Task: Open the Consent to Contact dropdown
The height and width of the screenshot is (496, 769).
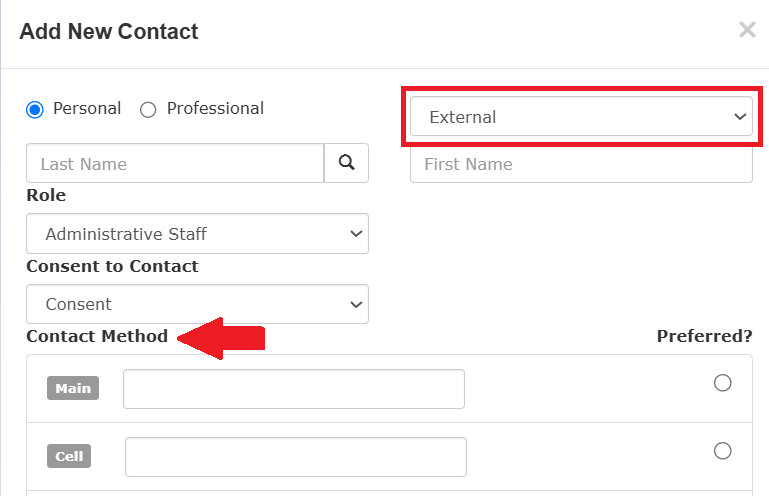Action: (197, 304)
